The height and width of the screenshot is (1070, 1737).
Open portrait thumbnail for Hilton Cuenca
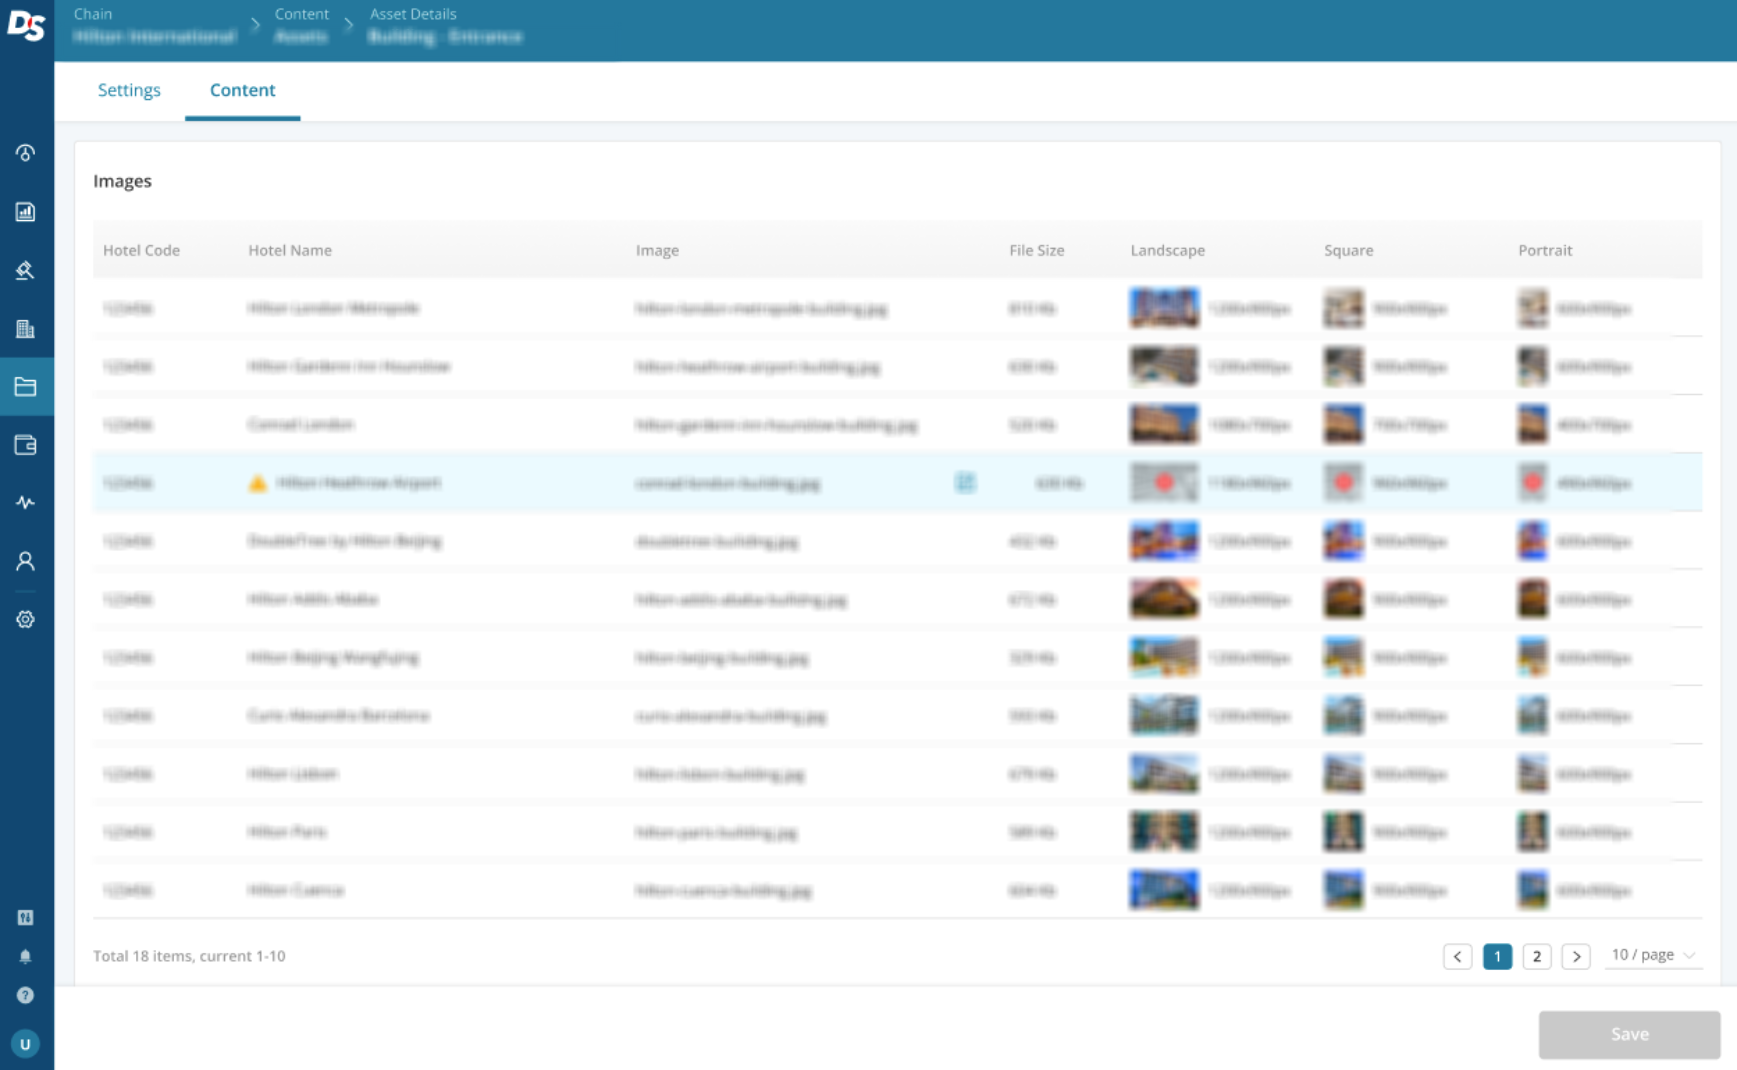(1532, 890)
